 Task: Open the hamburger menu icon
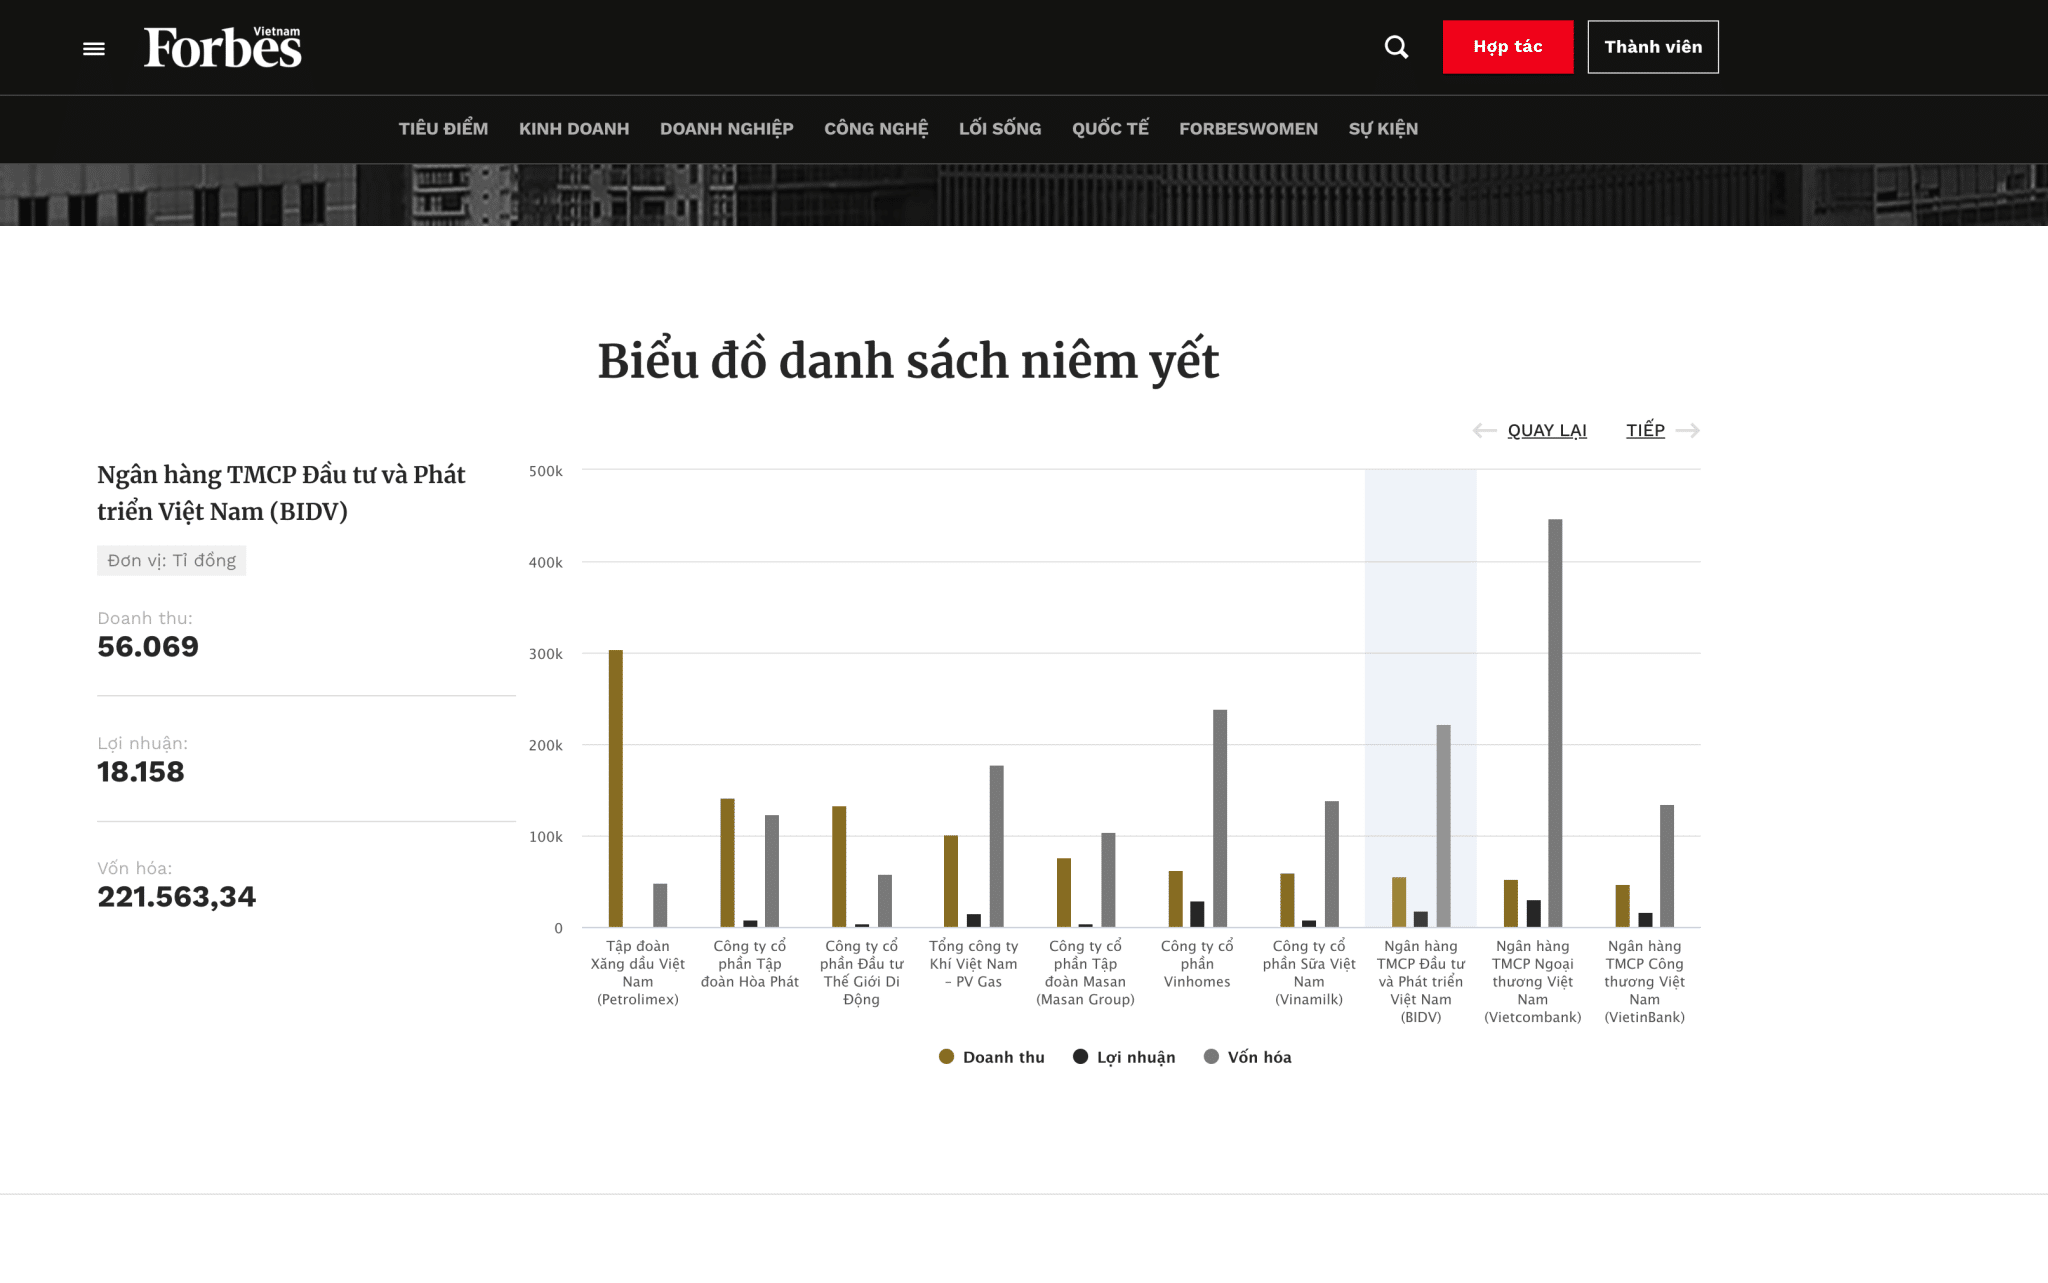click(x=94, y=48)
